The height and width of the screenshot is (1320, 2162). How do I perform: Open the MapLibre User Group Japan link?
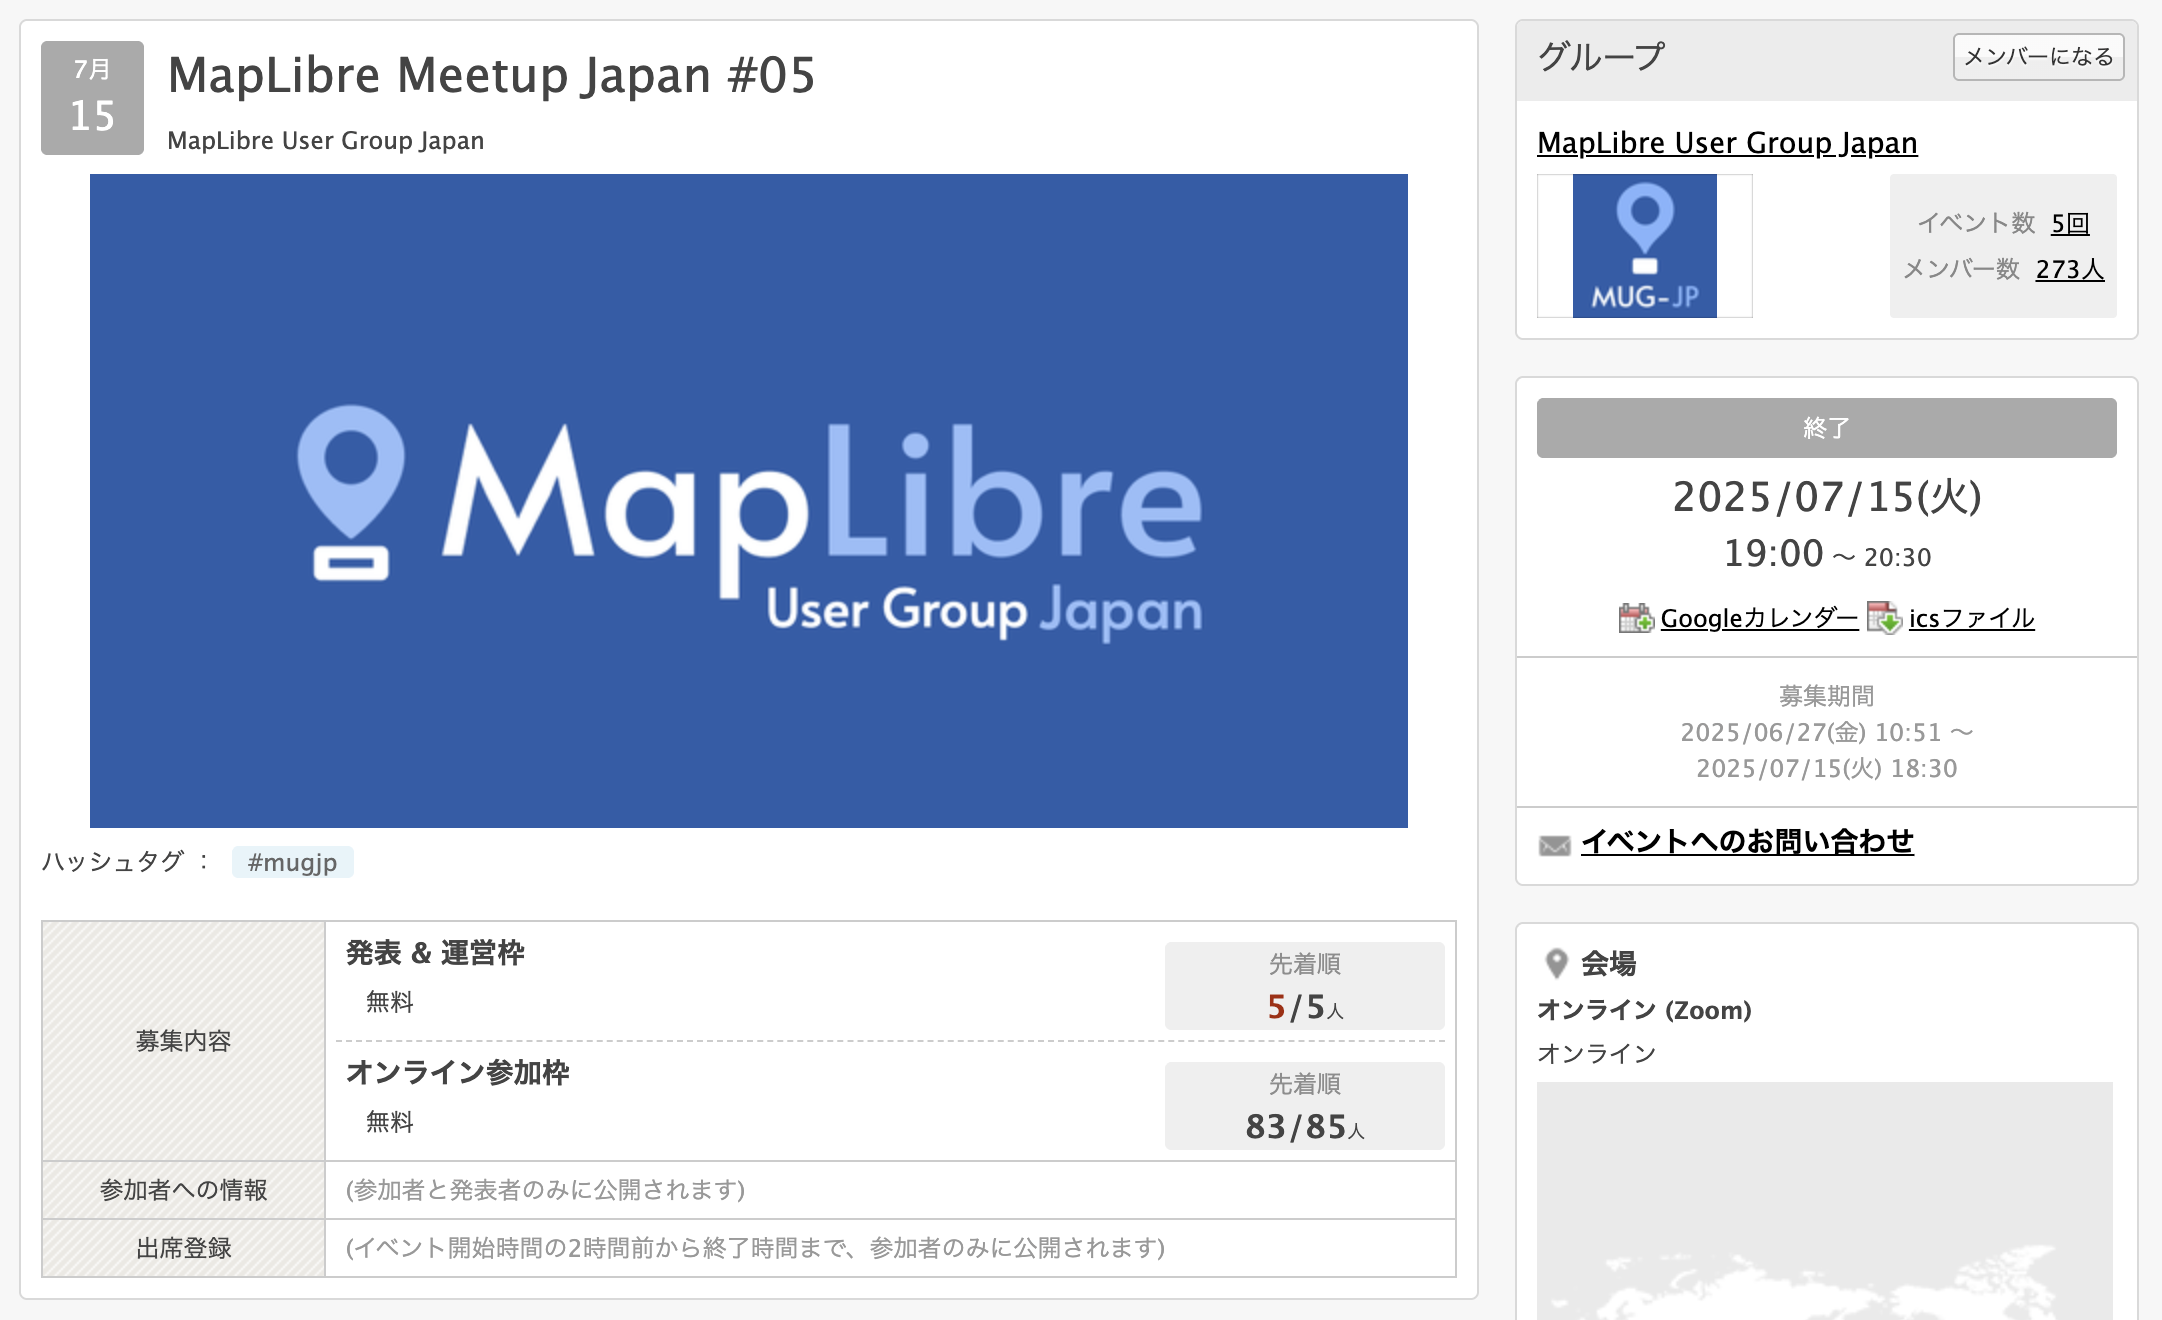(1726, 143)
